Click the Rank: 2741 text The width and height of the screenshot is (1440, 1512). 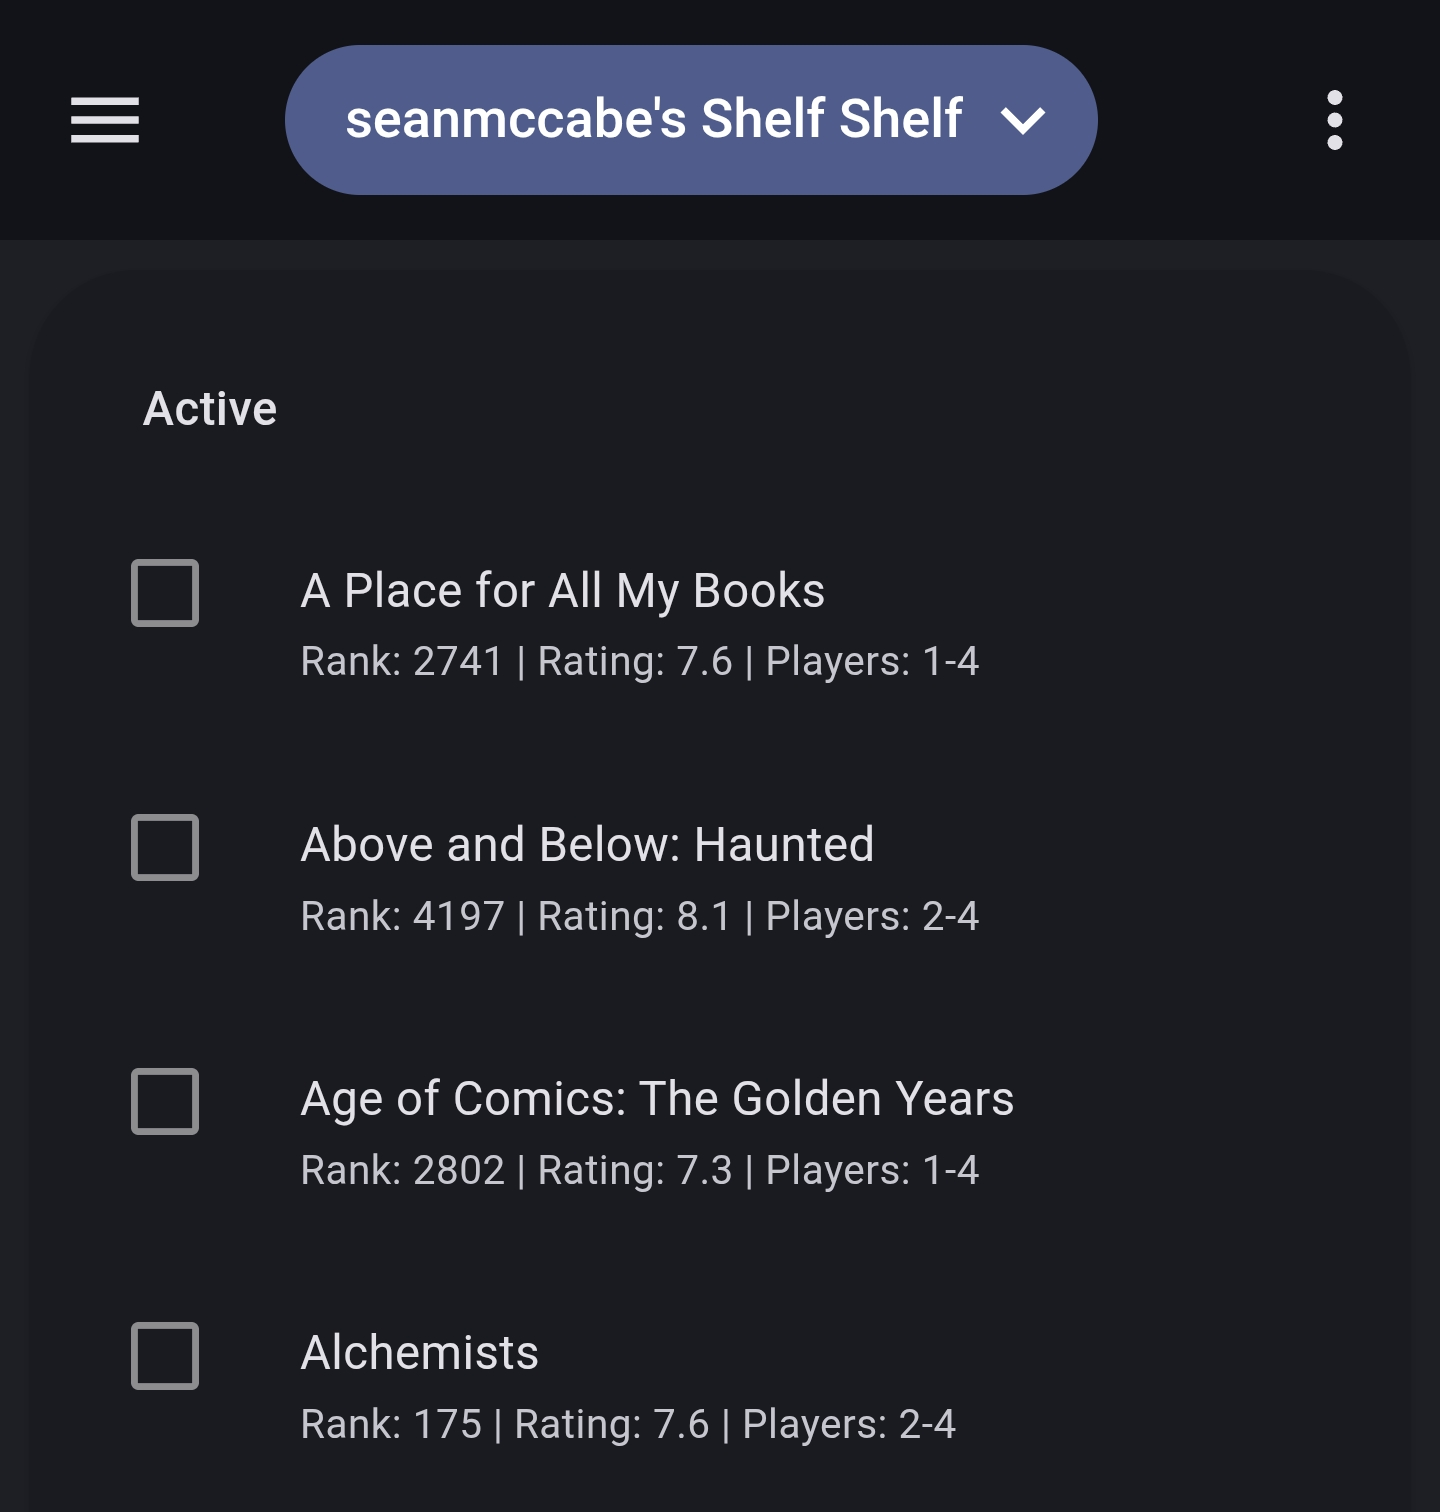pyautogui.click(x=402, y=661)
